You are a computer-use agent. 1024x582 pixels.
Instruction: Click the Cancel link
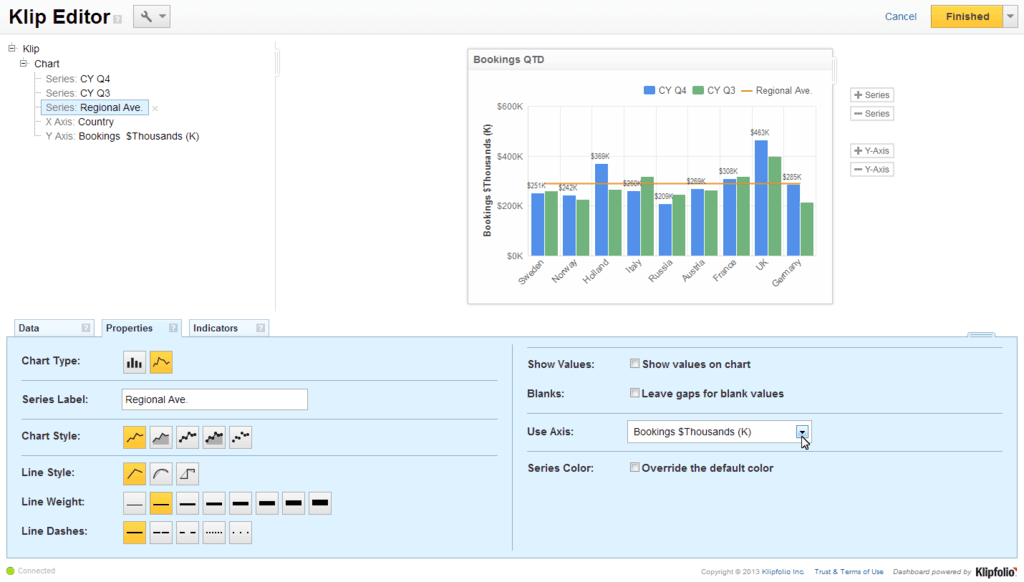(x=901, y=16)
